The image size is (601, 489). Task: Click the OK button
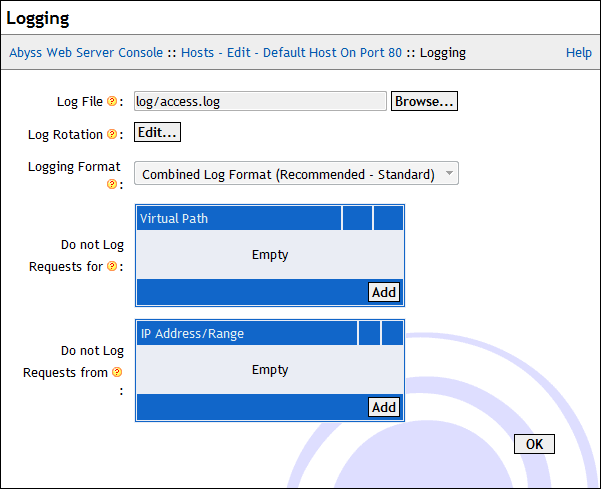[x=534, y=444]
